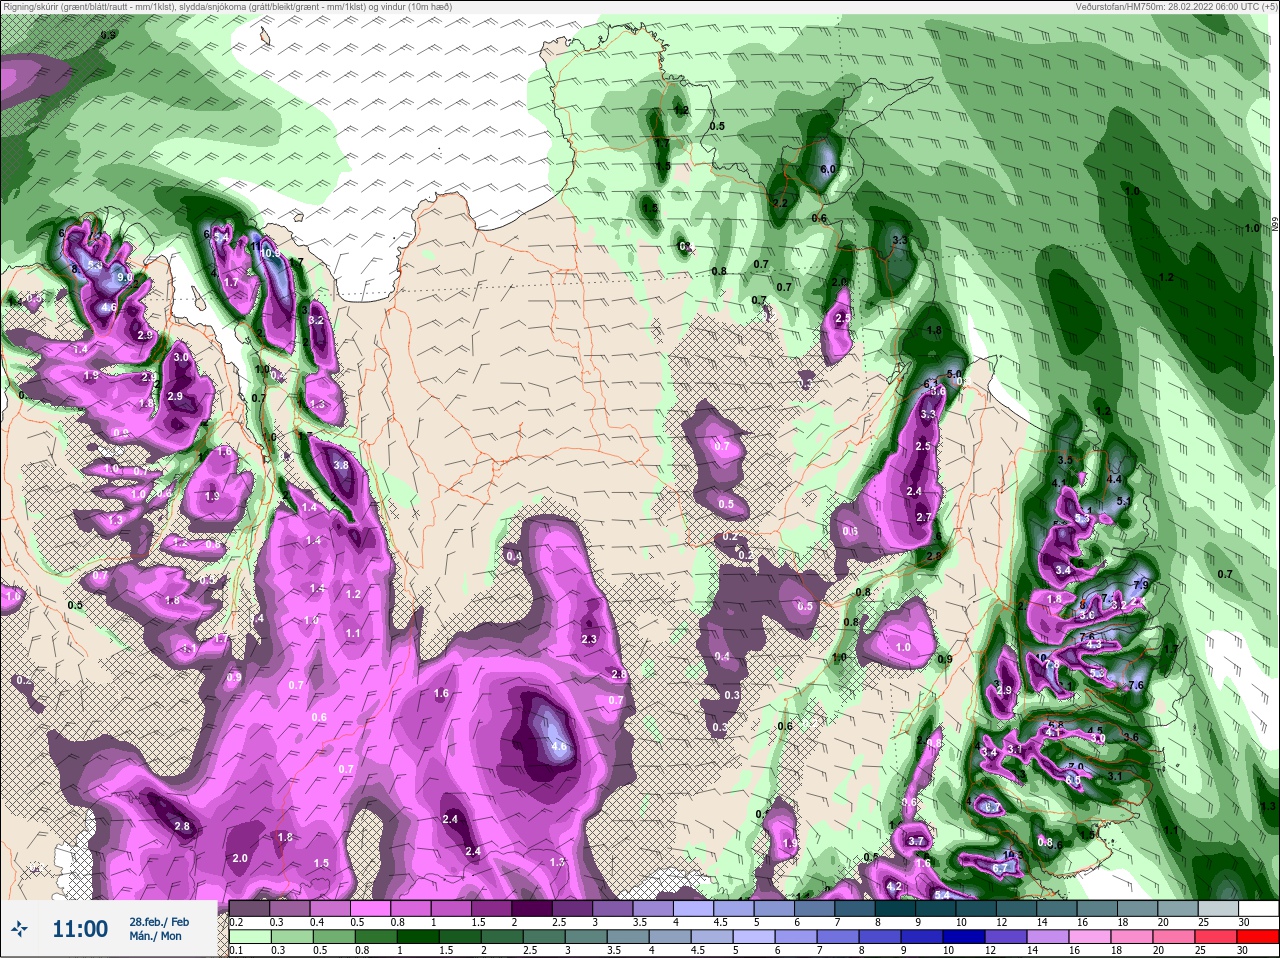Select the darkest purple swatch between 2 and 2.5 in the upper row
1280x958 pixels.
(x=532, y=908)
